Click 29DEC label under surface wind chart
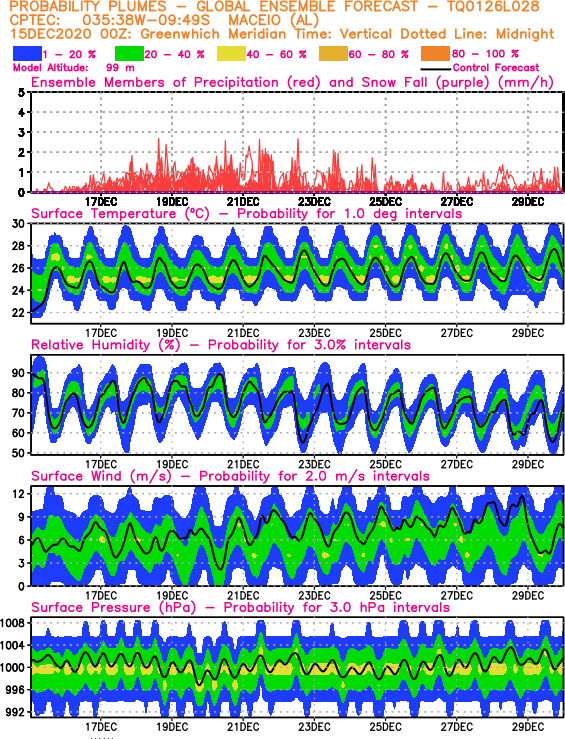This screenshot has height=739, width=565. pyautogui.click(x=528, y=596)
